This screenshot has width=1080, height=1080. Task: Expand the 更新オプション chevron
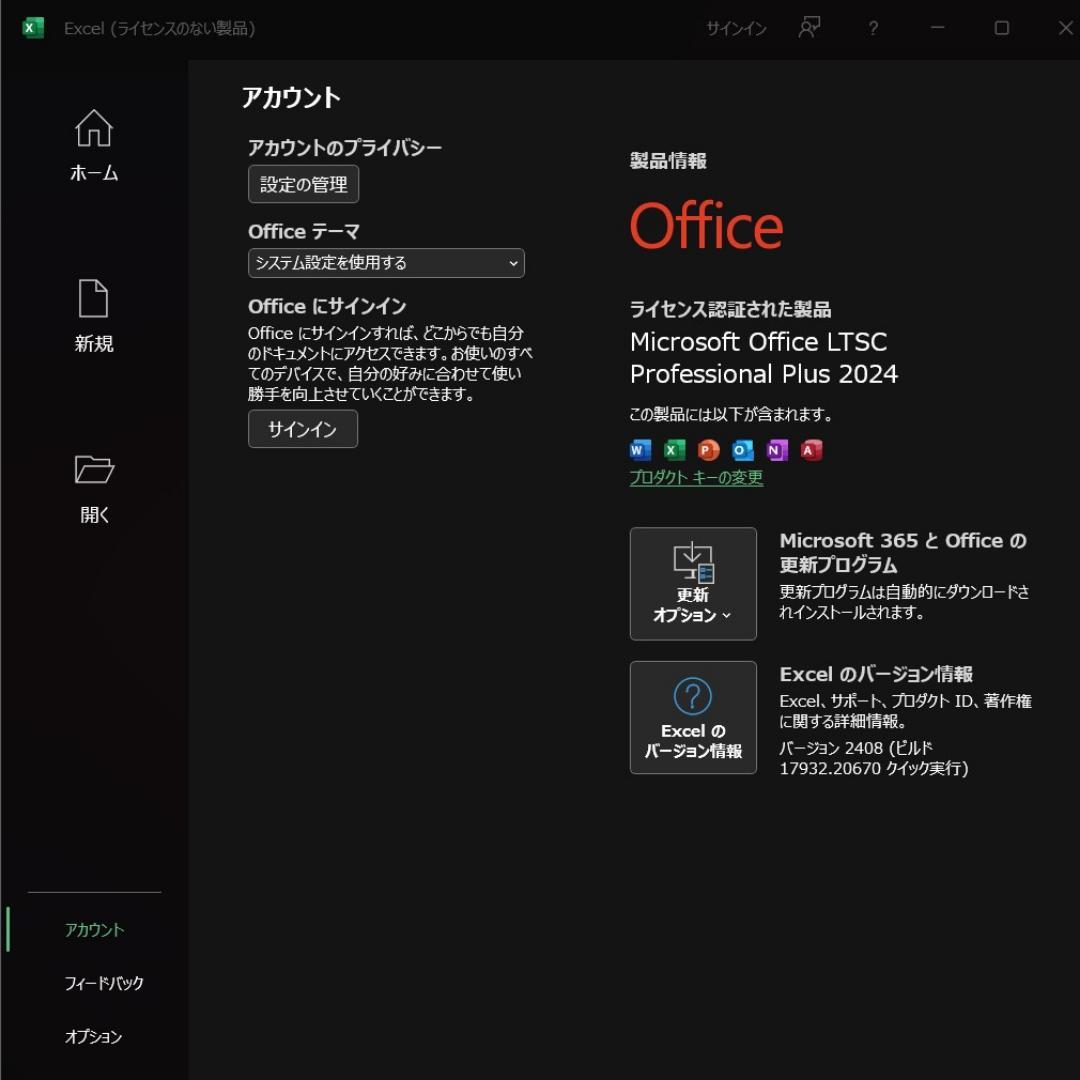726,617
